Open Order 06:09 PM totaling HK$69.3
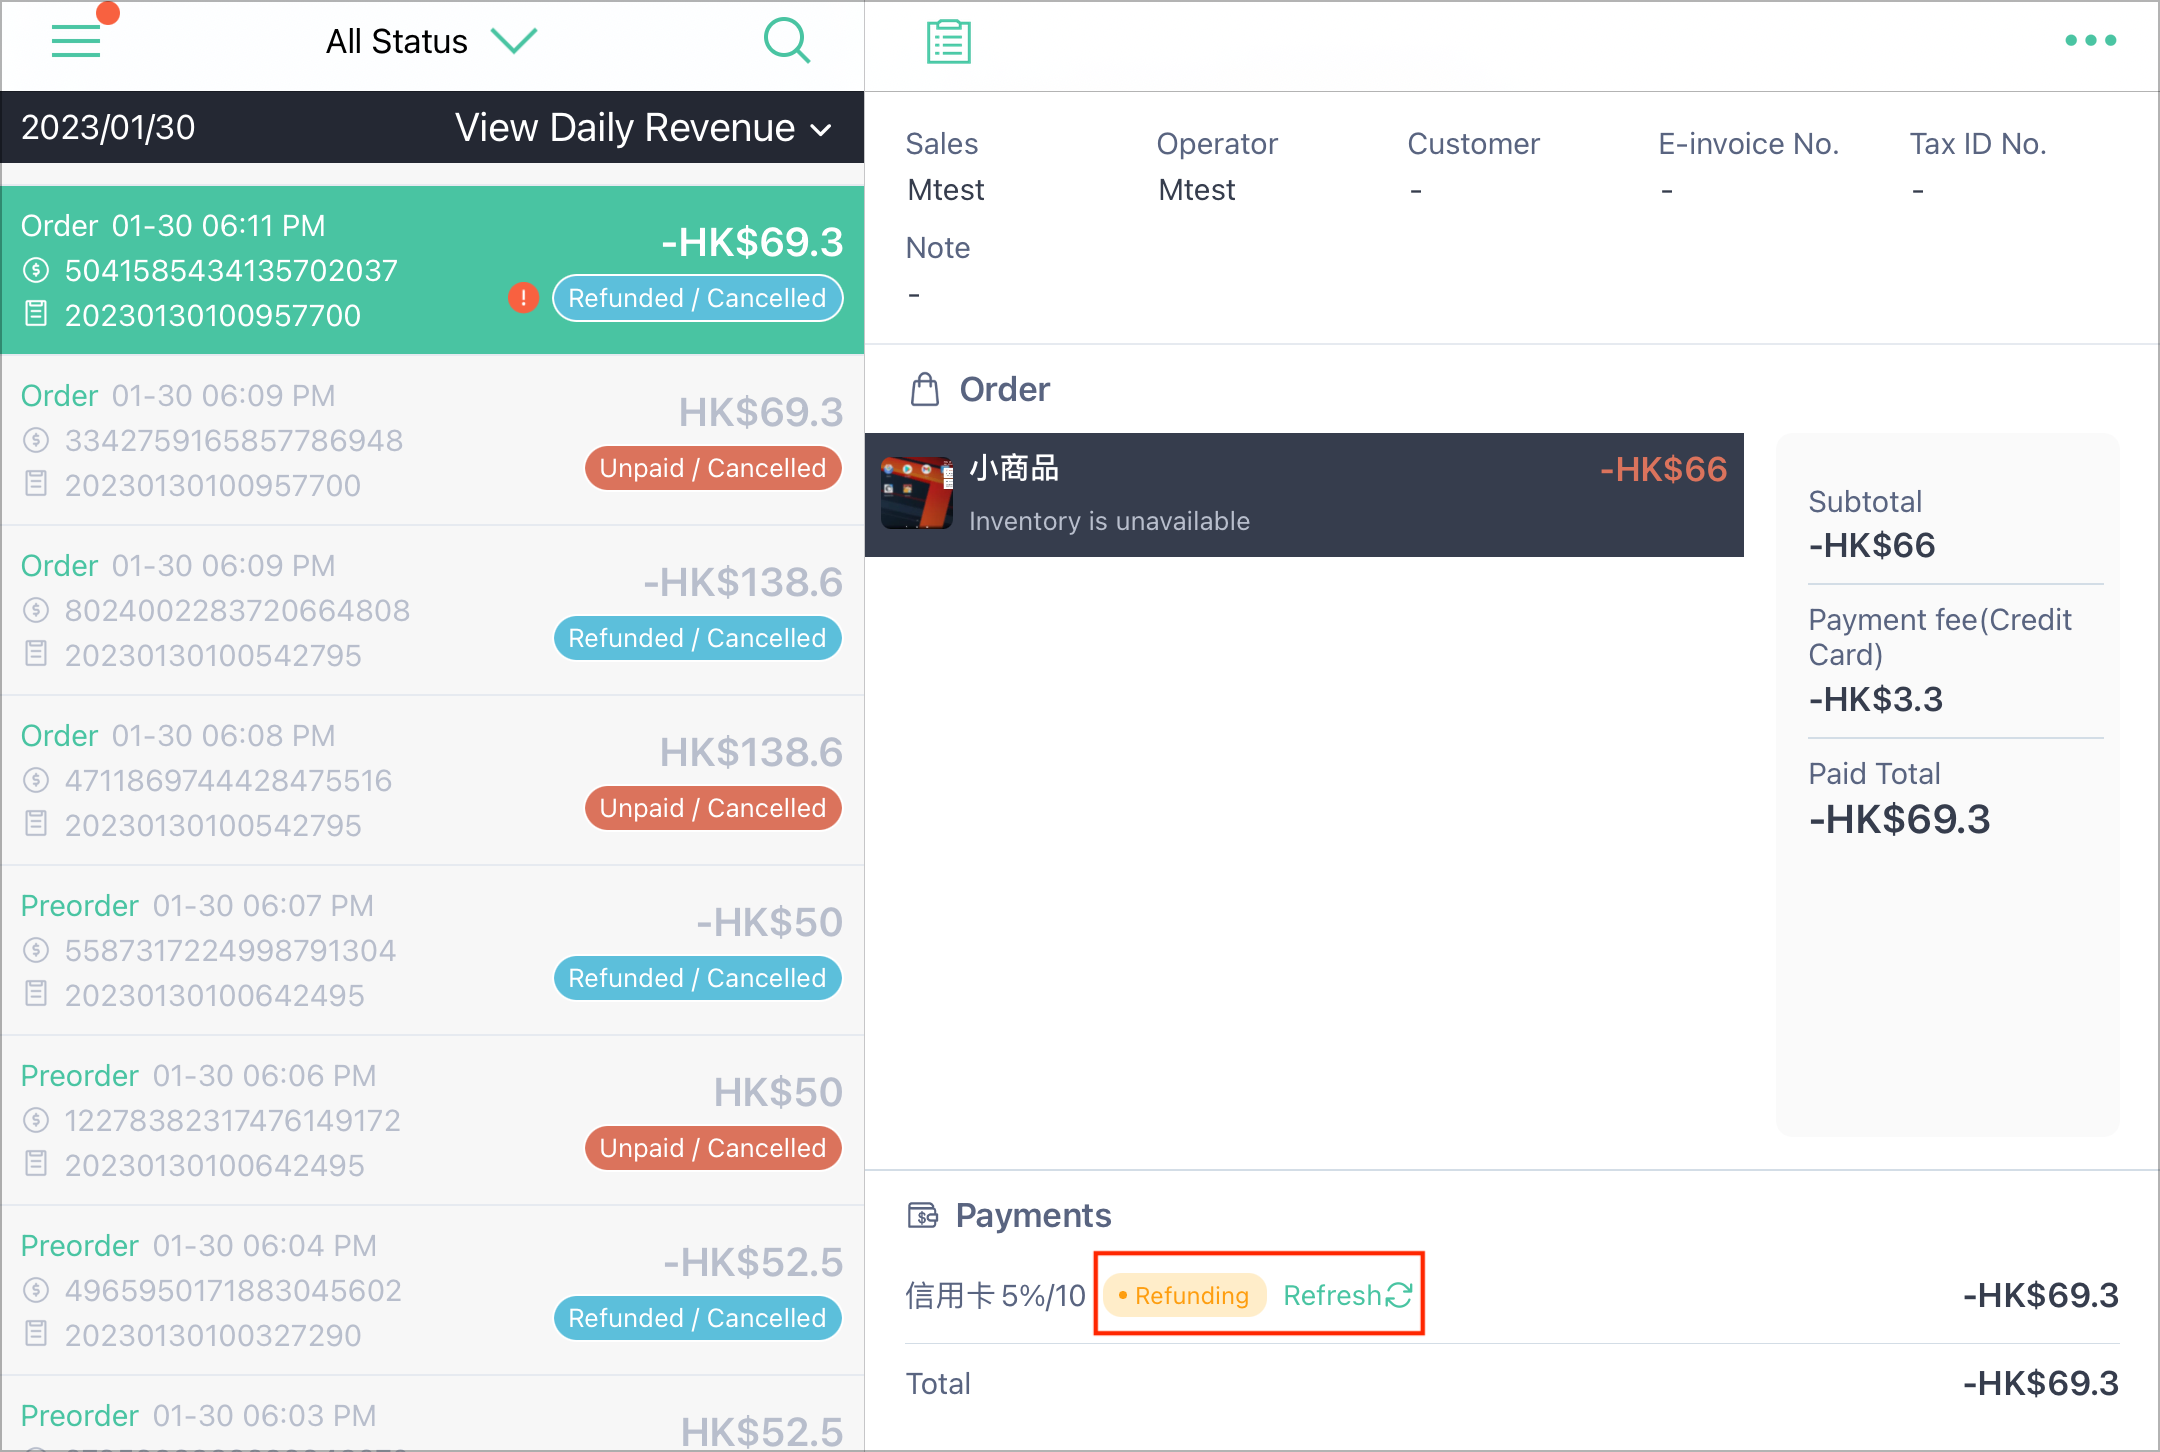 [x=432, y=440]
